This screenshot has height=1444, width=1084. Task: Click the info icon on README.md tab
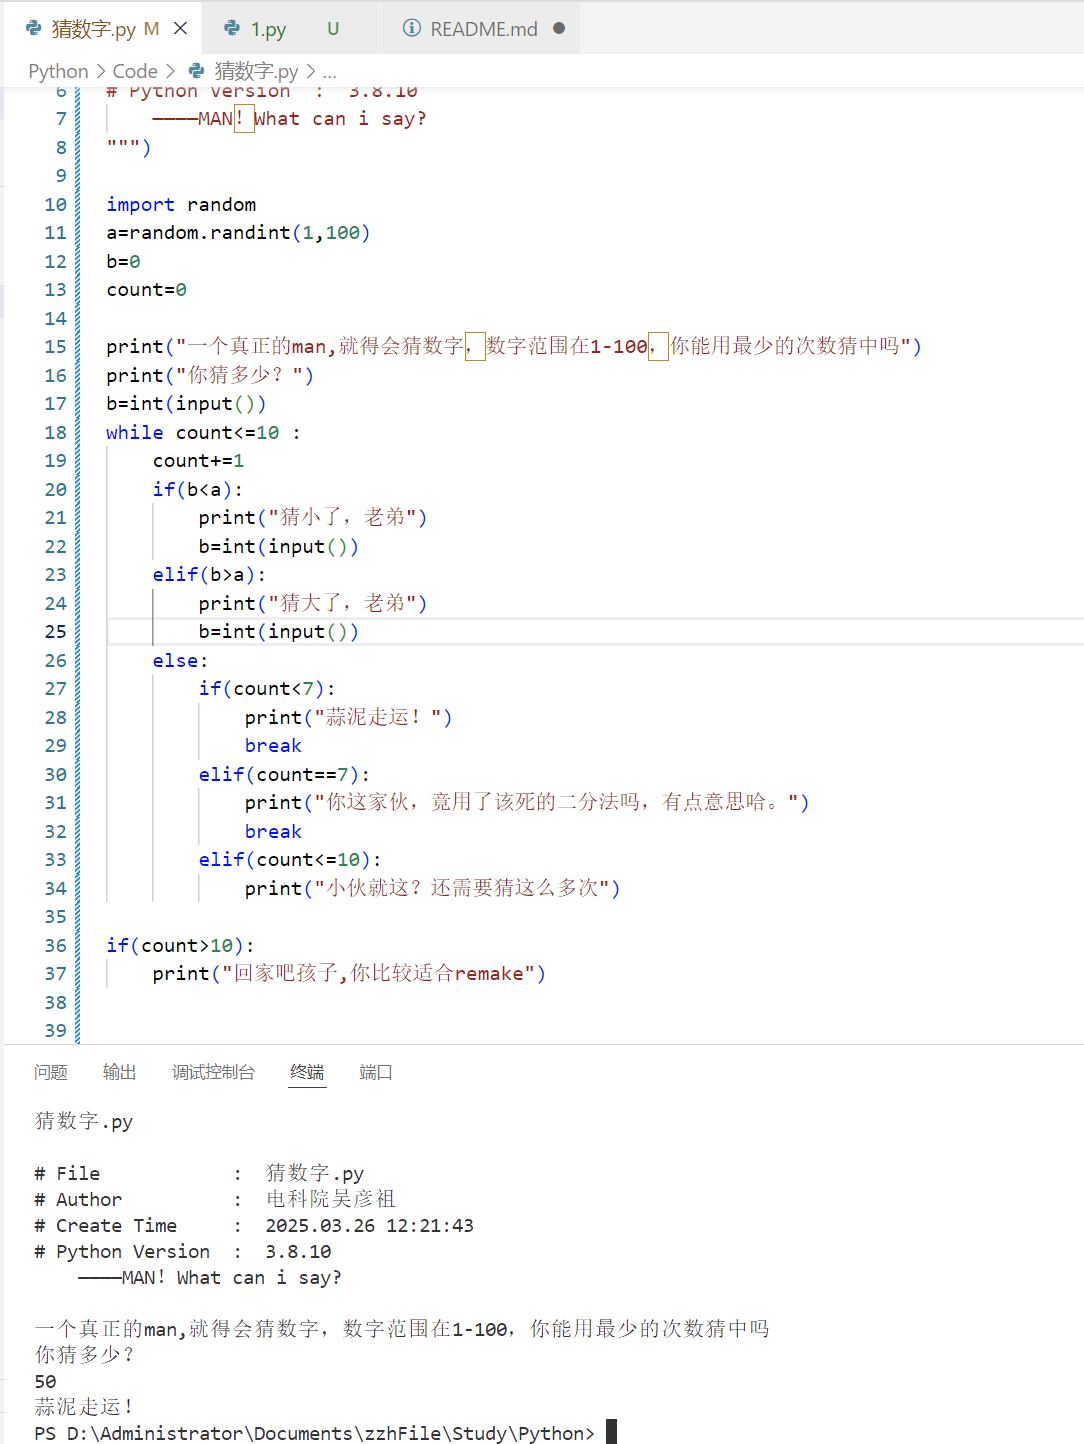[x=411, y=28]
